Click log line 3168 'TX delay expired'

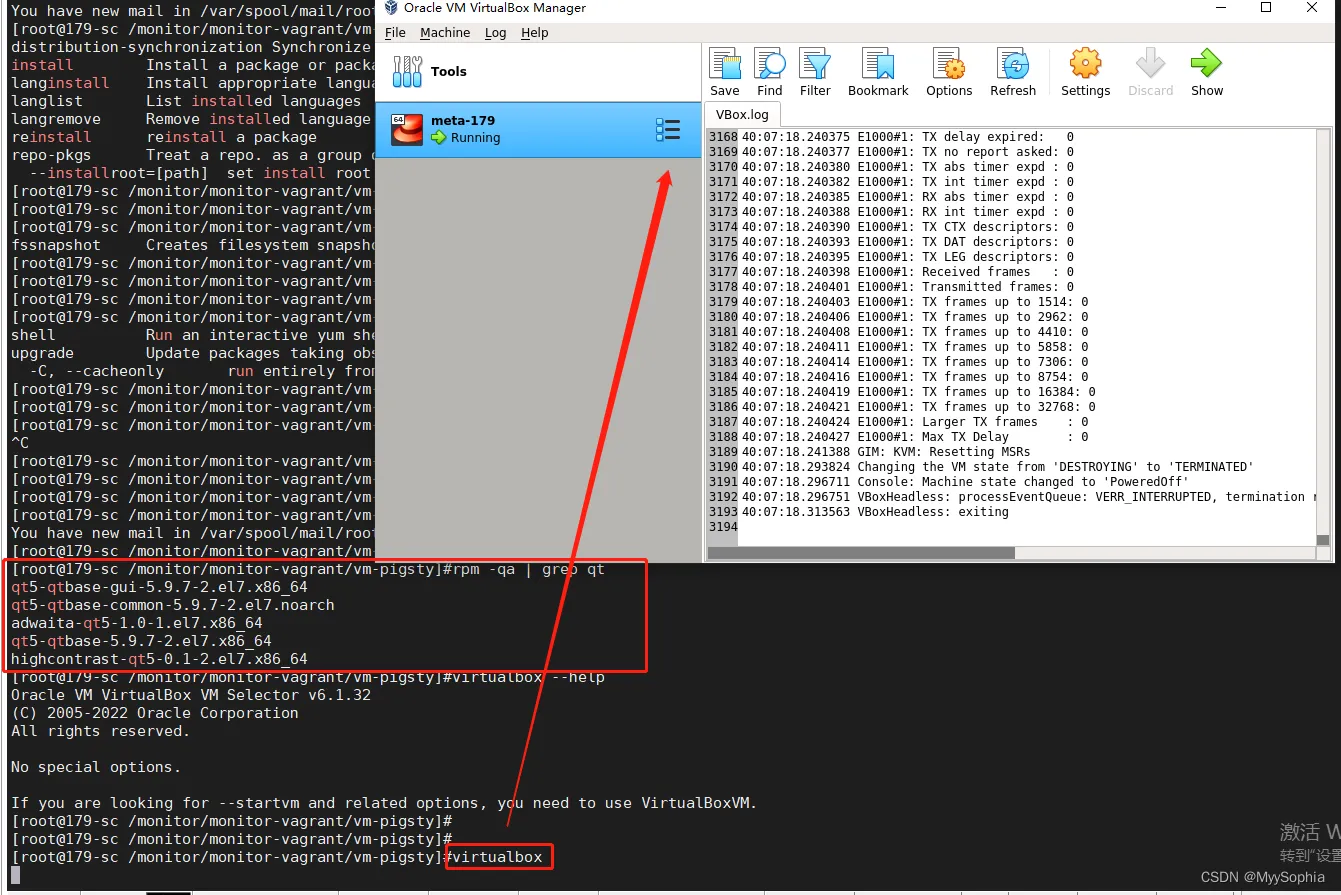tap(908, 137)
